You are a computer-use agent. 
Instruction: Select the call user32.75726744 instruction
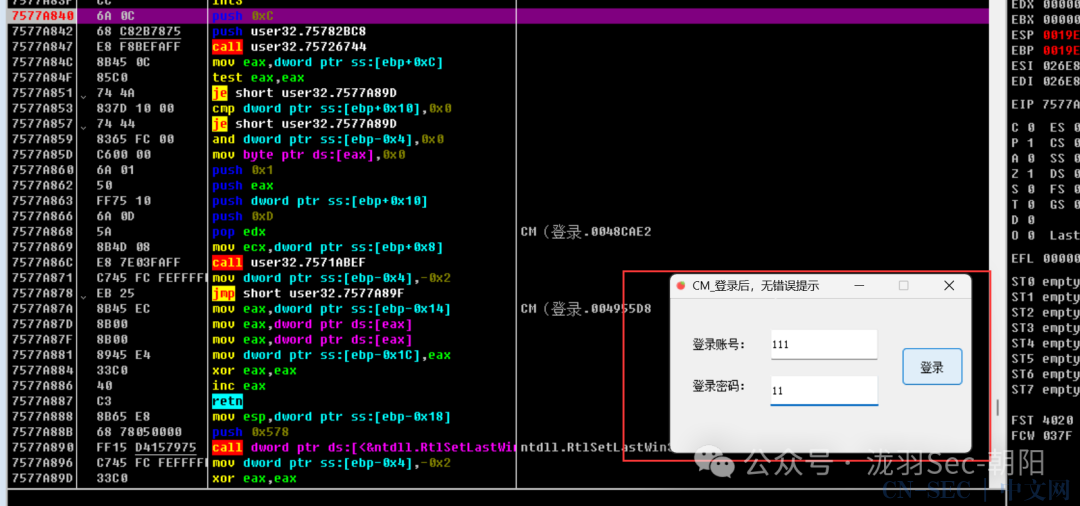(289, 47)
